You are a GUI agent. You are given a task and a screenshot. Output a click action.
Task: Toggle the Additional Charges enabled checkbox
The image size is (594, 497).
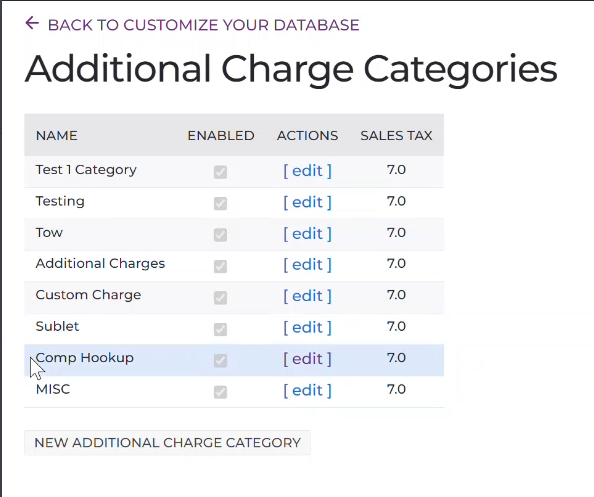(220, 266)
